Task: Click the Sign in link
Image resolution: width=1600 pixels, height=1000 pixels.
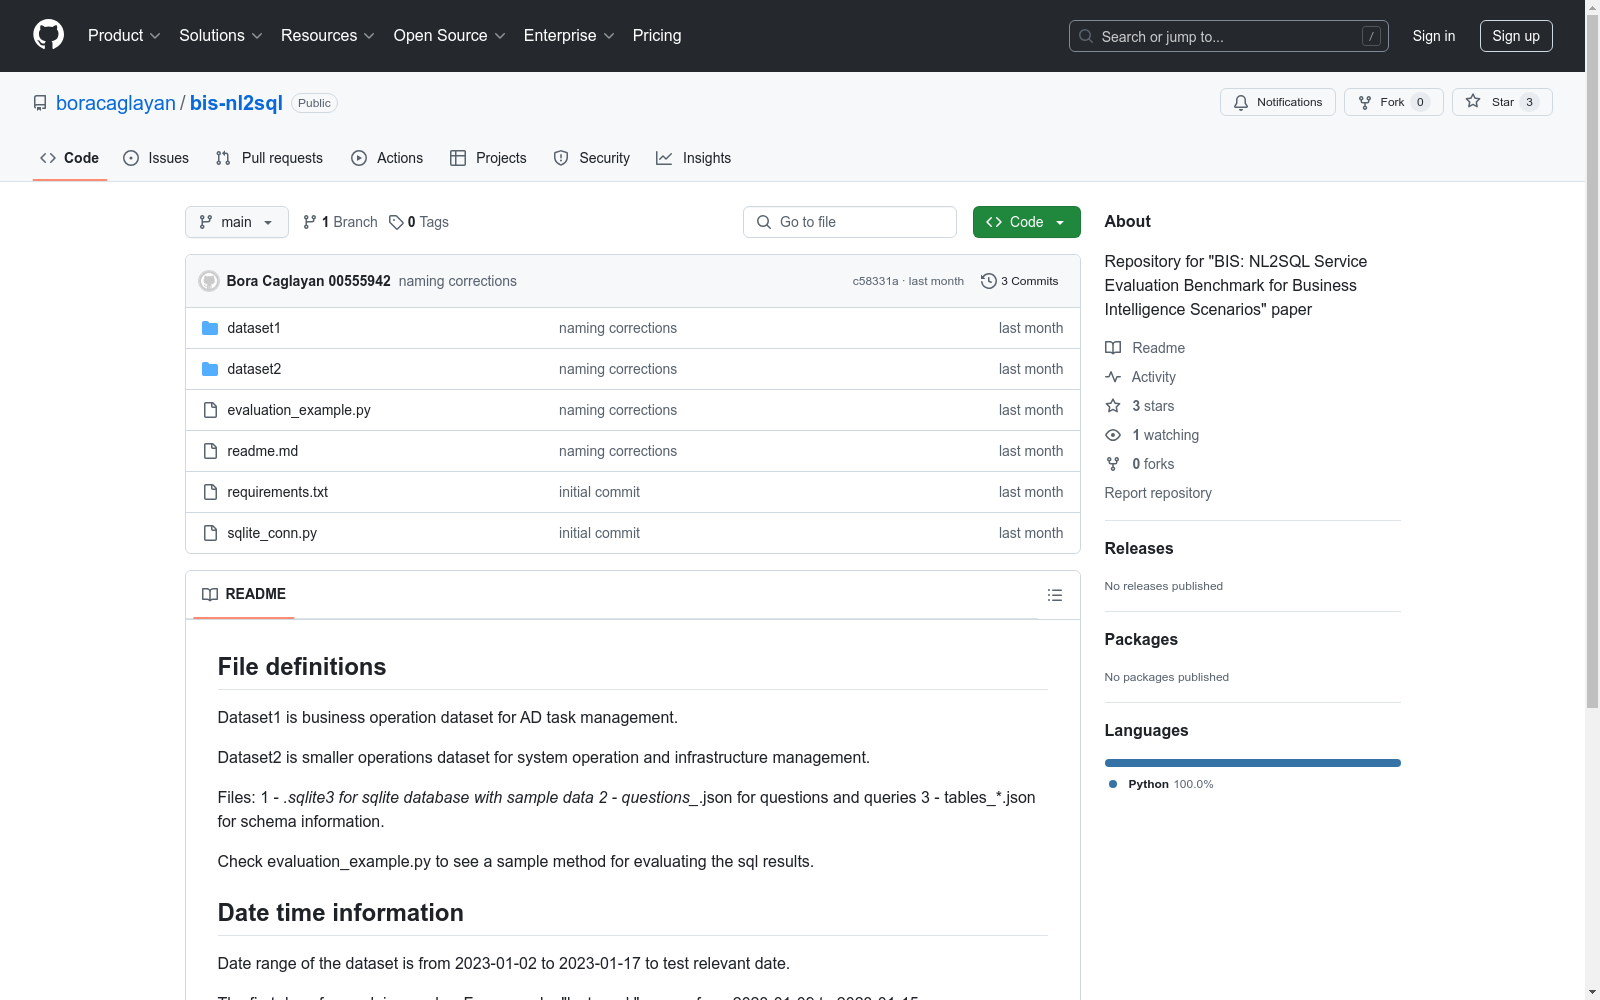Action: tap(1434, 36)
